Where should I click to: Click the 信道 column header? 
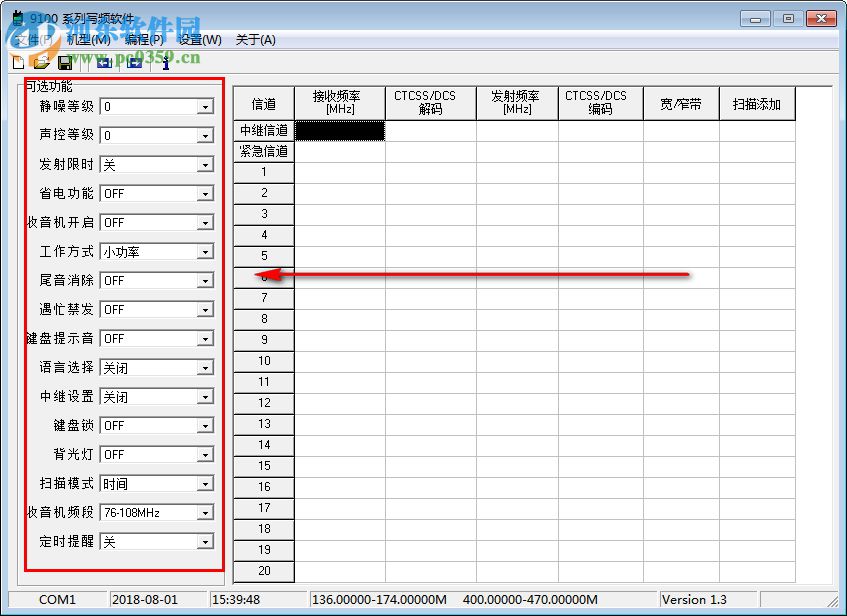click(x=264, y=103)
